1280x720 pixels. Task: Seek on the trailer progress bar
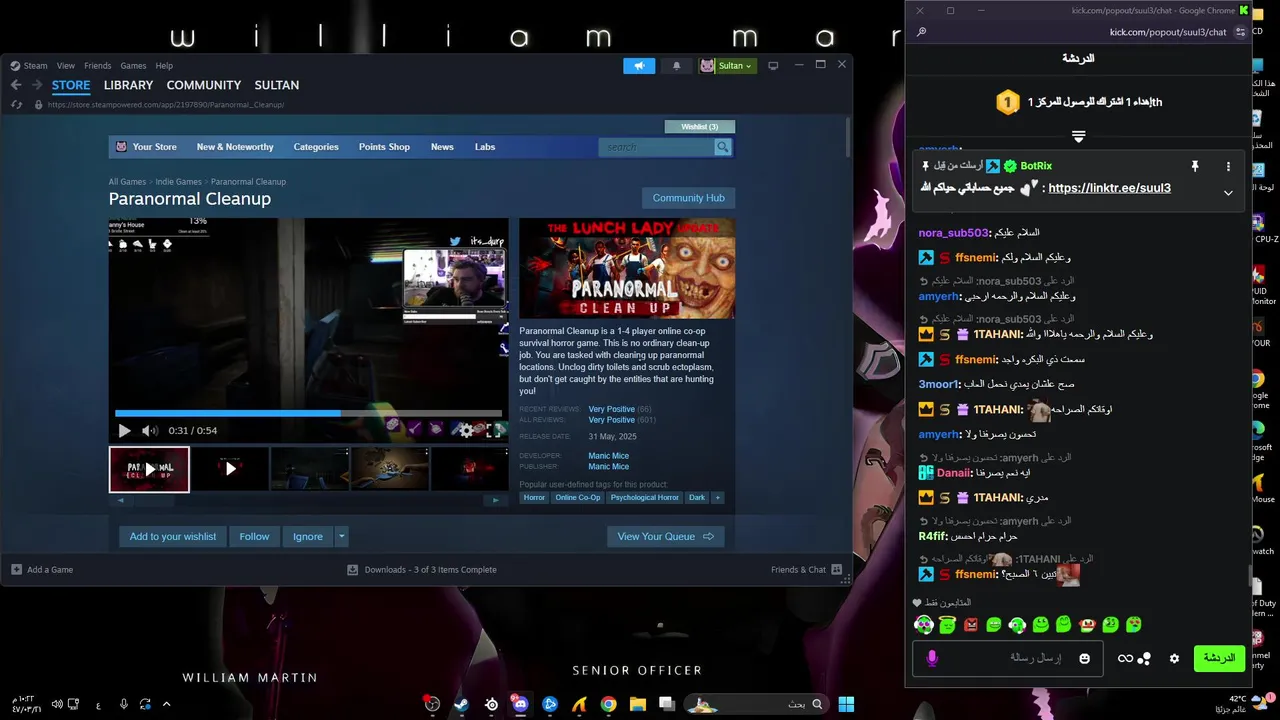coord(308,412)
